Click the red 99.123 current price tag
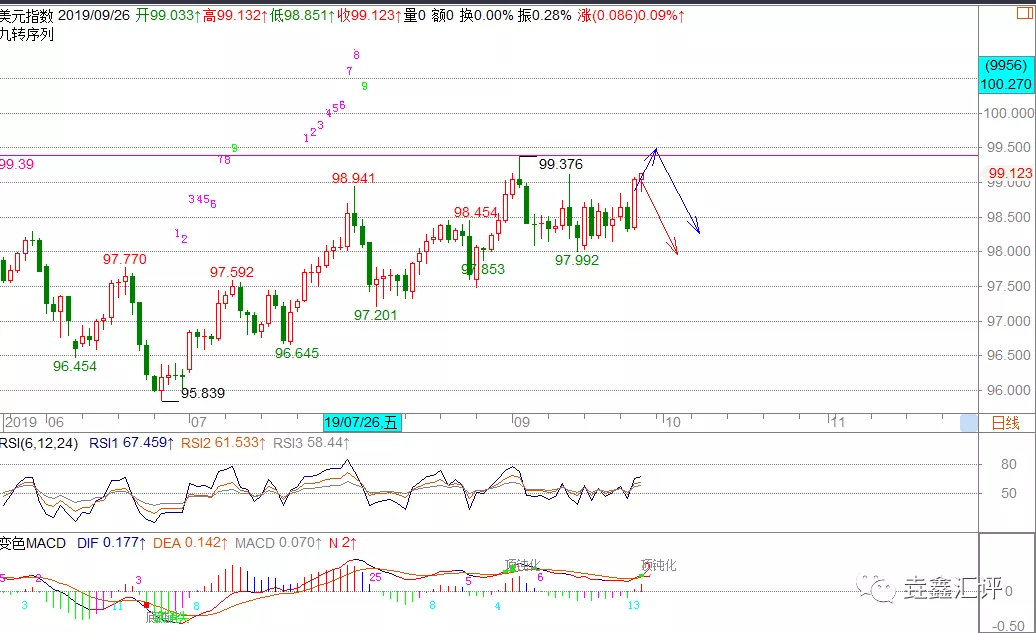The width and height of the screenshot is (1036, 633). pyautogui.click(x=1010, y=173)
